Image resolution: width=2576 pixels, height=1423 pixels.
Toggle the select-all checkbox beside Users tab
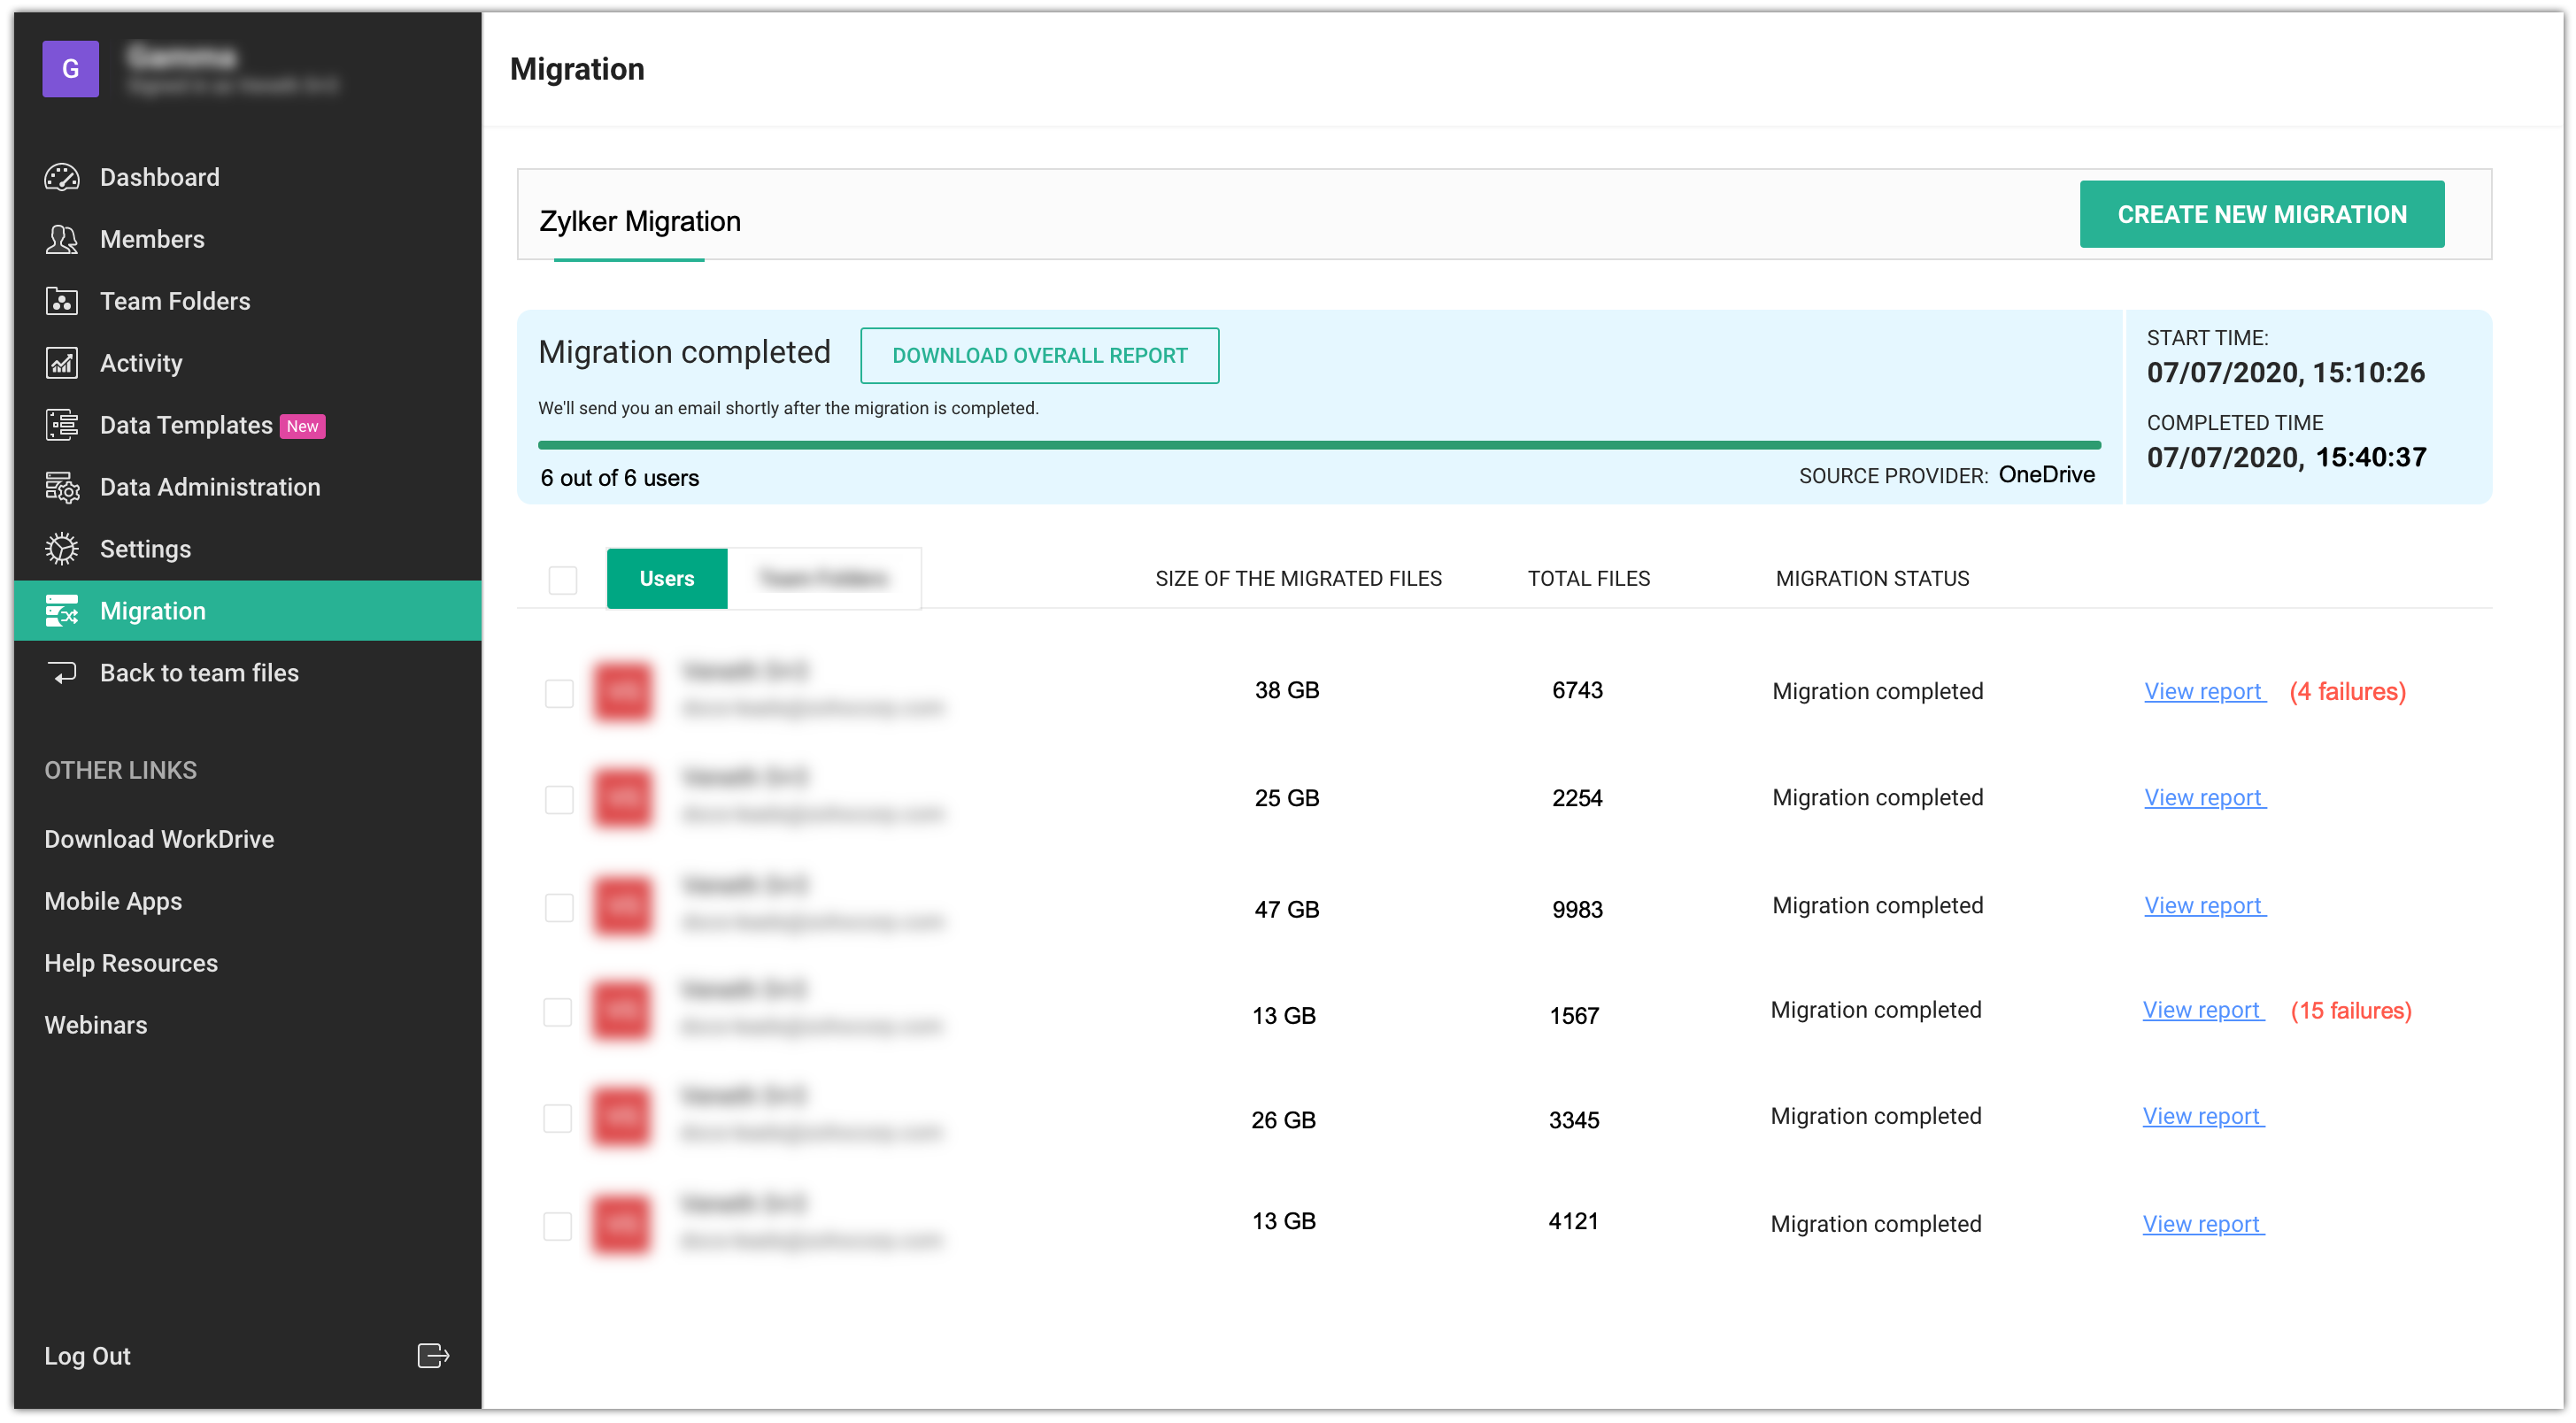pyautogui.click(x=563, y=579)
